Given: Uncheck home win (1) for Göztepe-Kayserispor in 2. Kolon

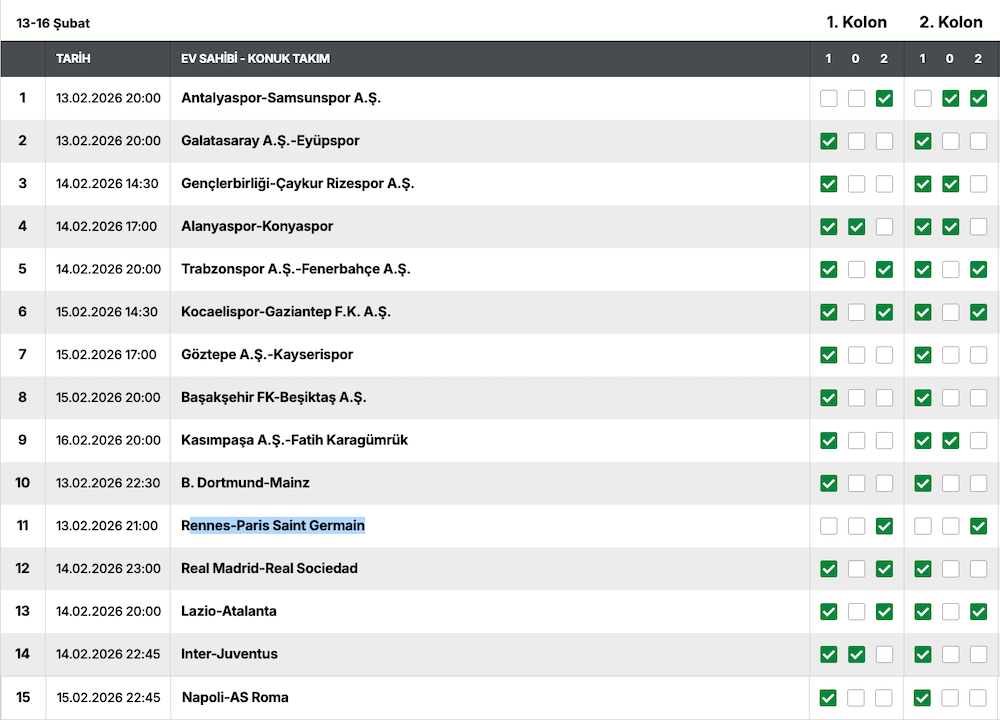Looking at the screenshot, I should click(922, 355).
